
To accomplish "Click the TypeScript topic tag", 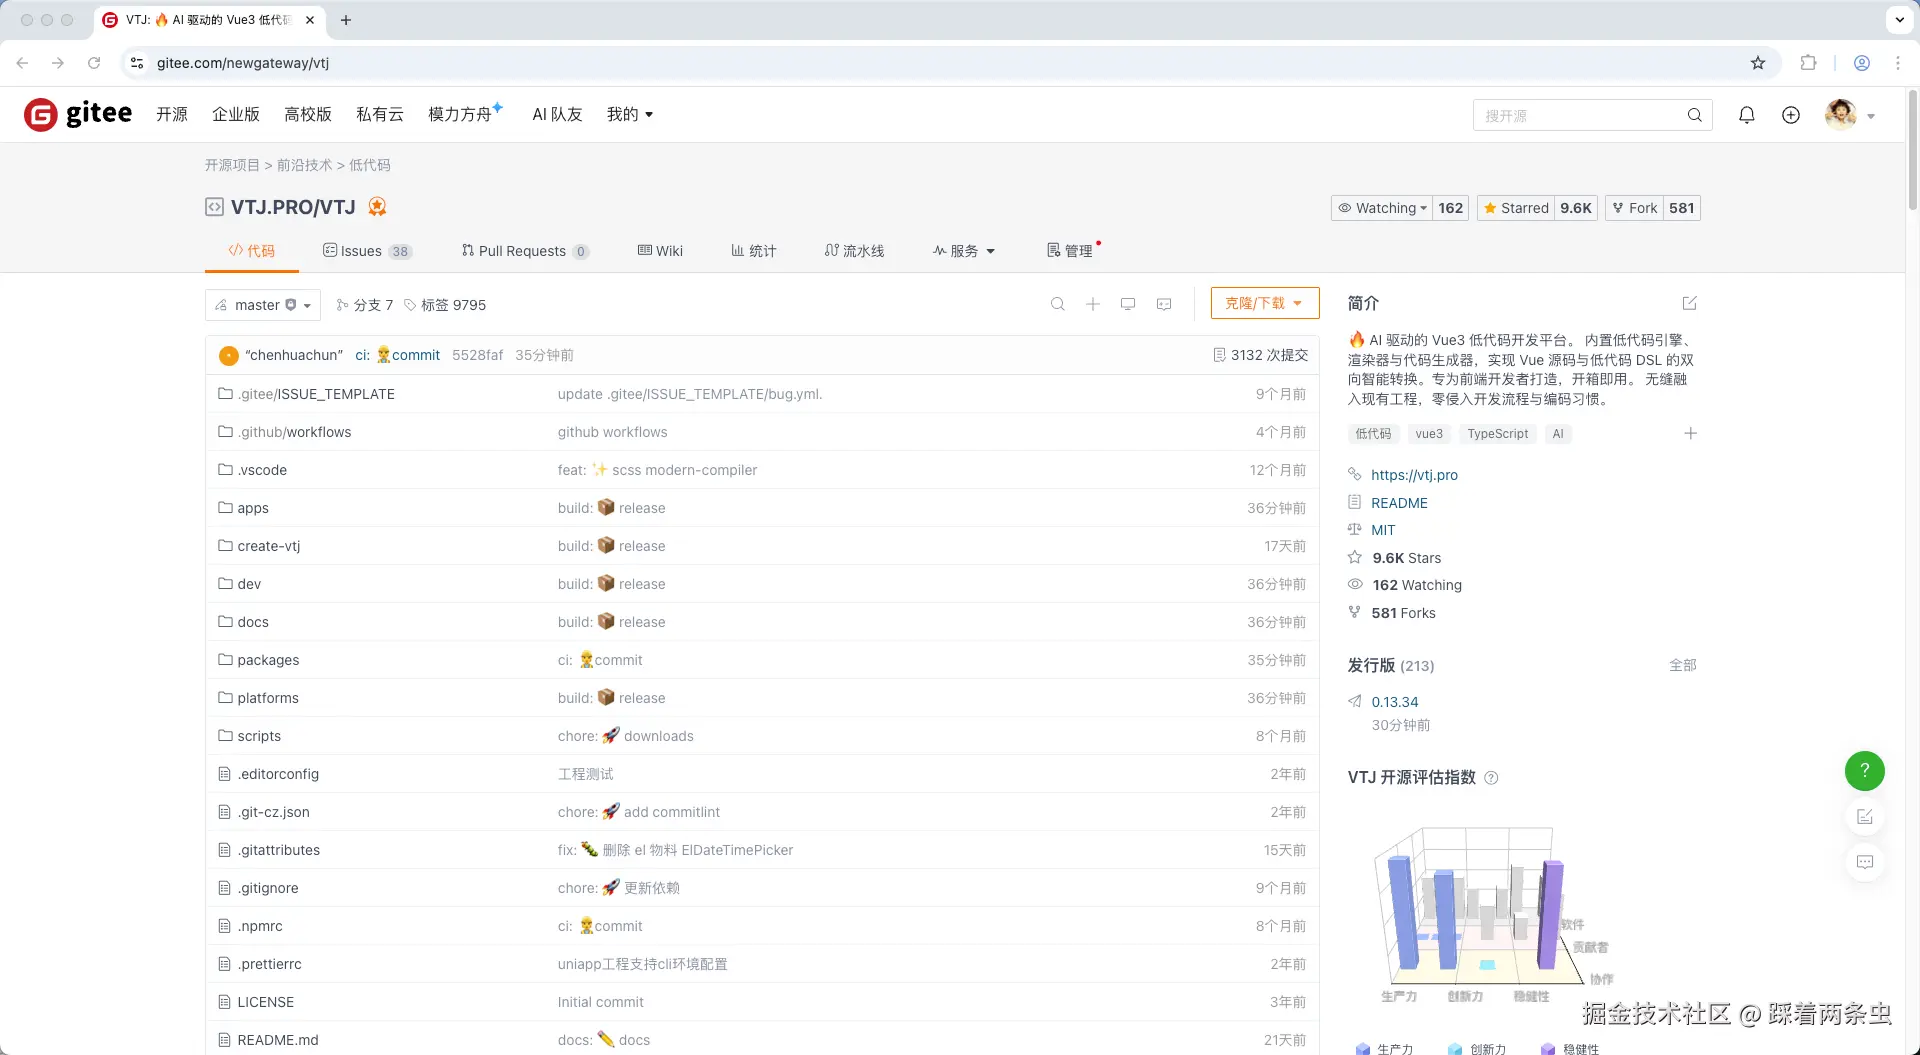I will [1498, 433].
